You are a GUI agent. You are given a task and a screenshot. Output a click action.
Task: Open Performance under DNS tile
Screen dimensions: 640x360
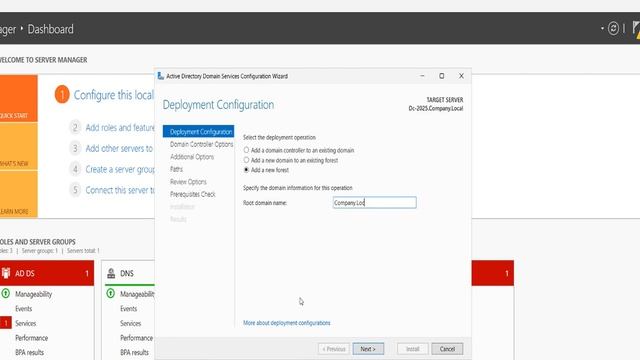tap(136, 338)
